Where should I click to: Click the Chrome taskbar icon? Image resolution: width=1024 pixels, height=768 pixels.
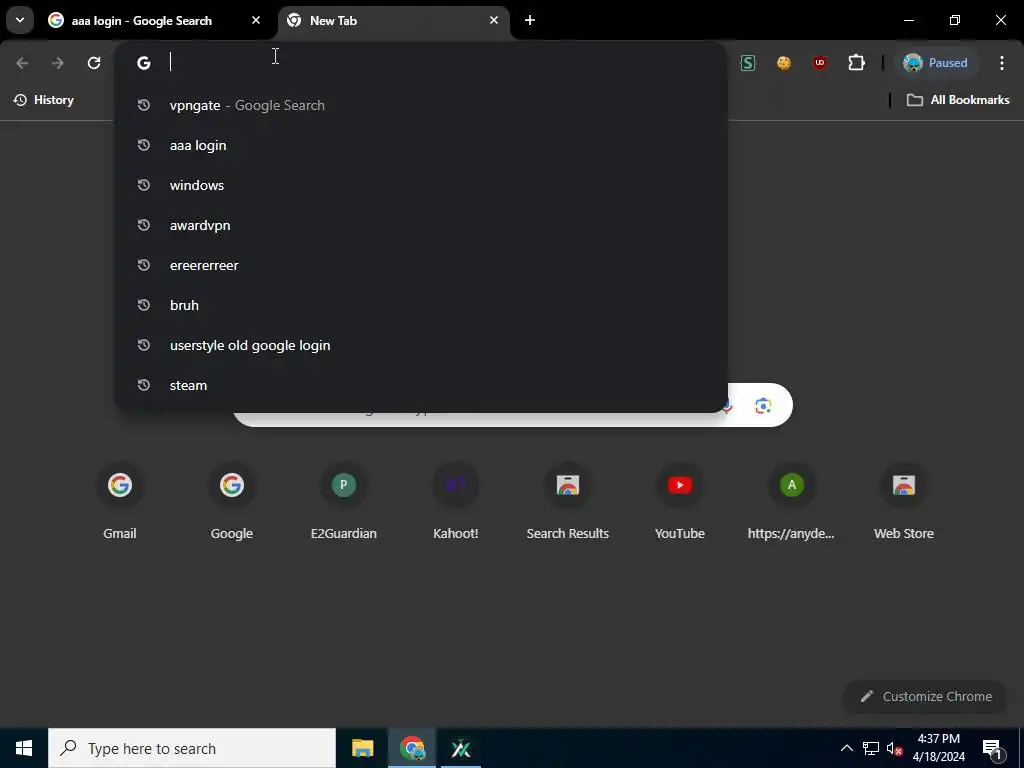click(412, 748)
